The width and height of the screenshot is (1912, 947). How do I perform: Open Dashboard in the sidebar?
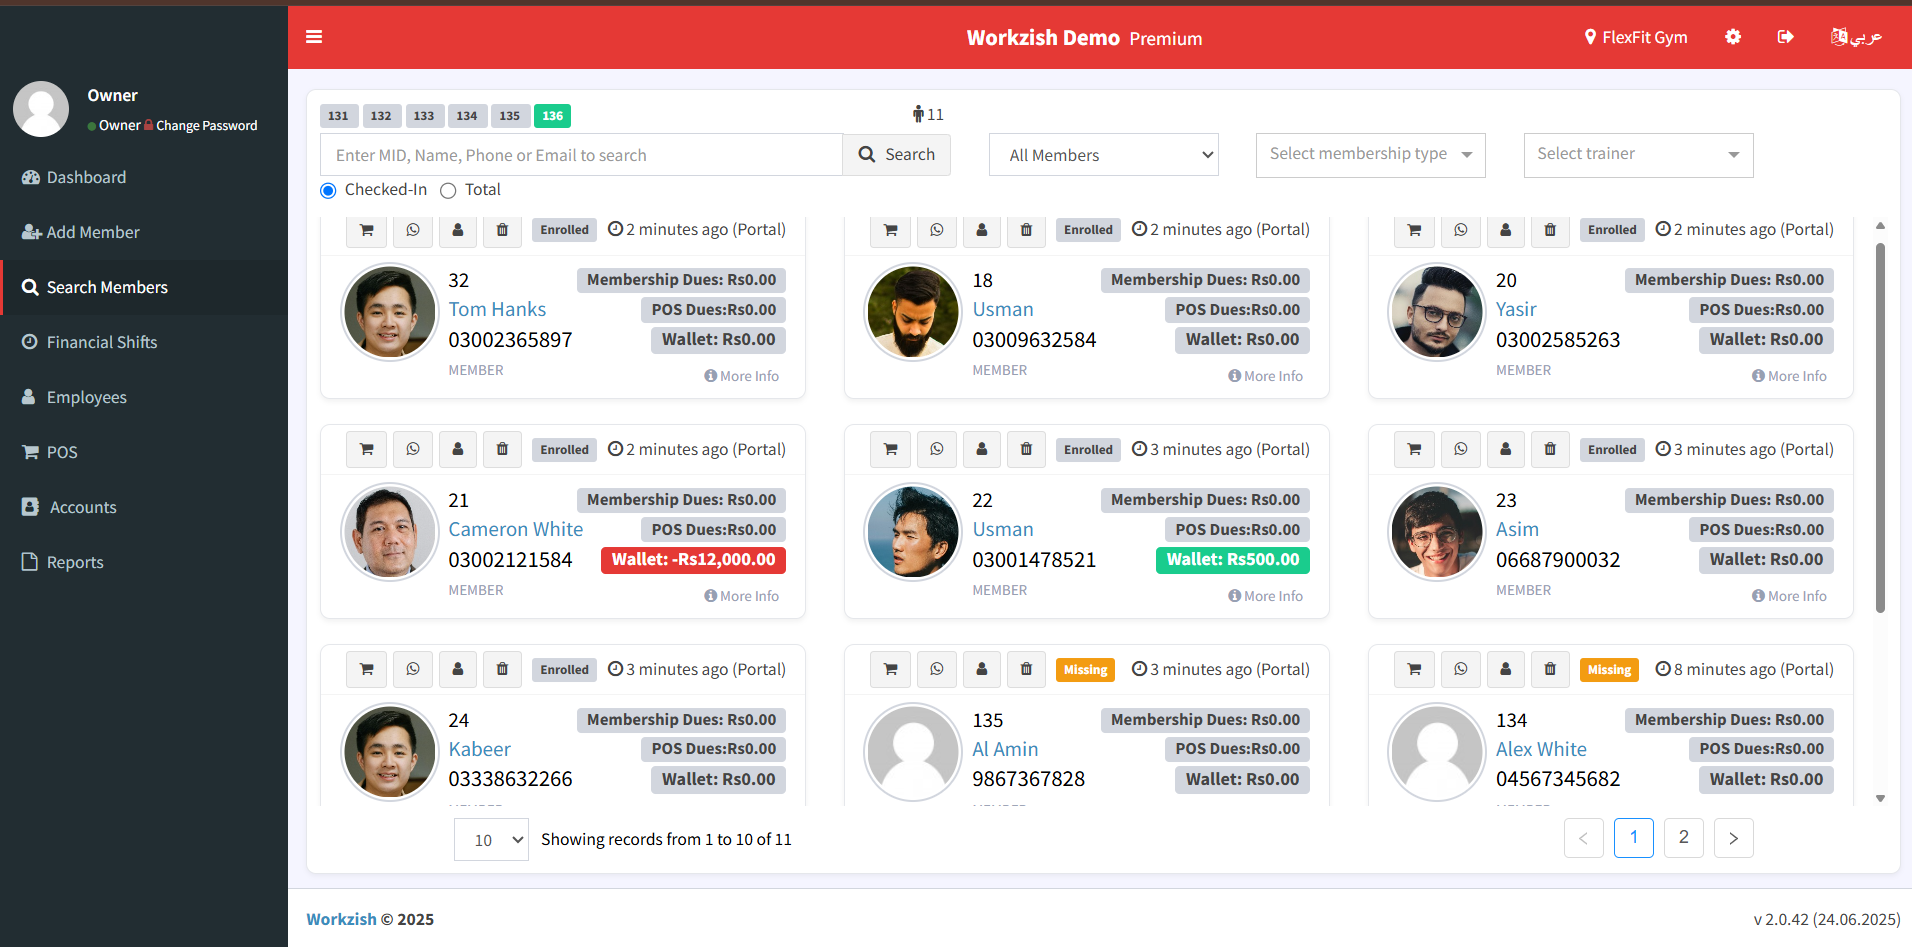pos(144,177)
